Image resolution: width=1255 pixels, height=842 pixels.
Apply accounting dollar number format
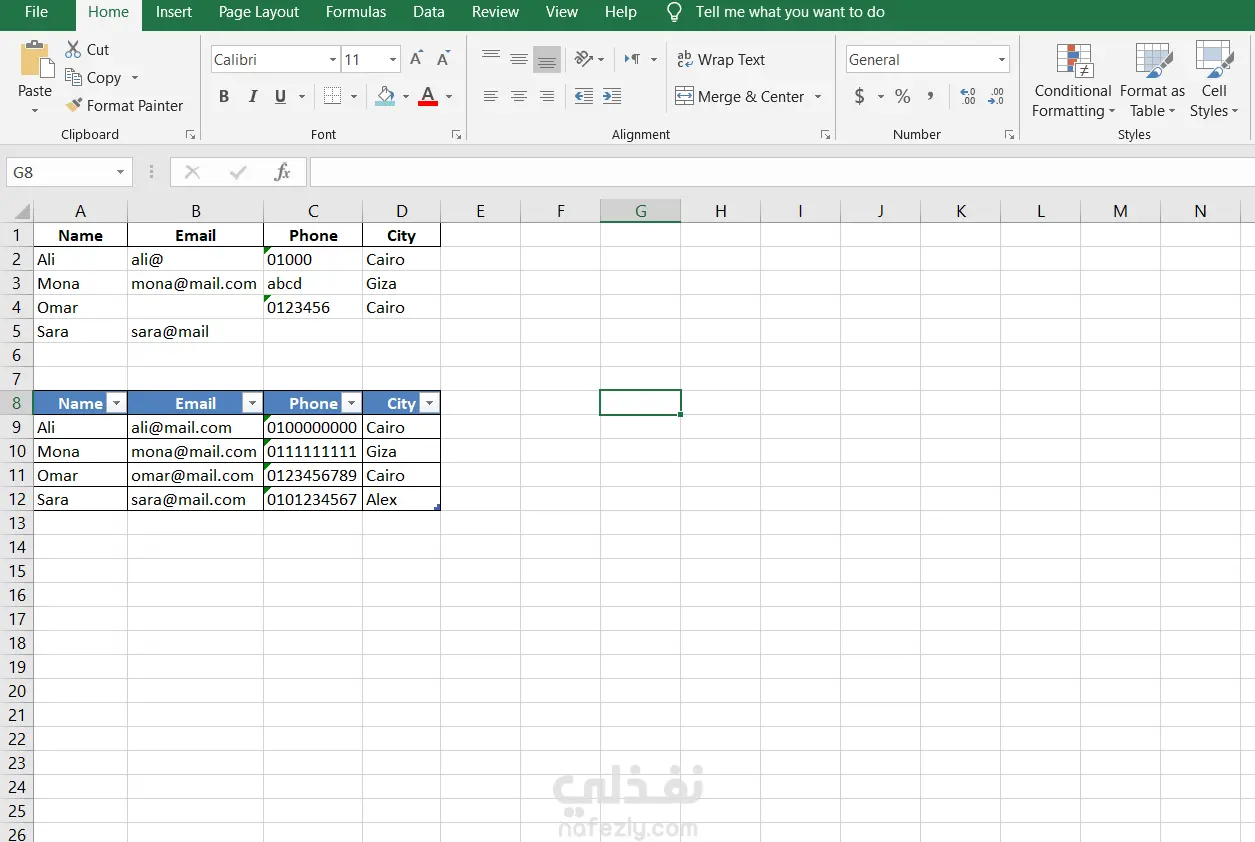point(859,96)
